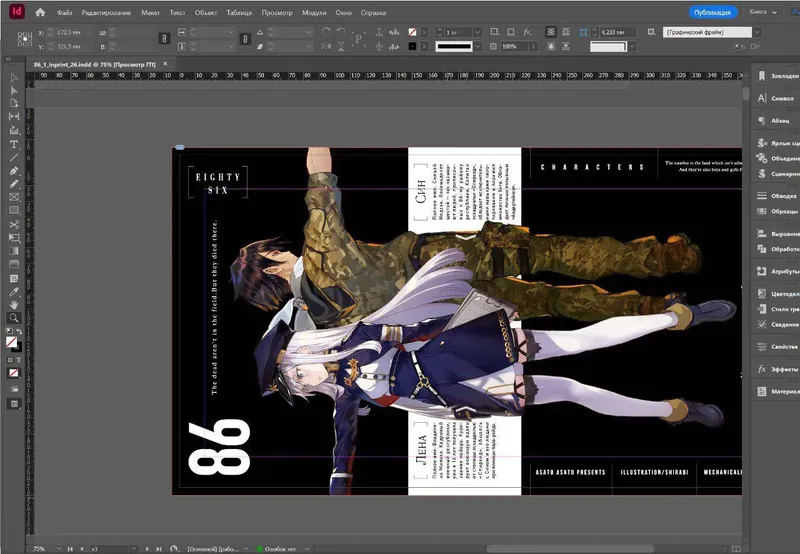The width and height of the screenshot is (800, 554).
Task: Click the Home icon in top bar
Action: click(40, 13)
